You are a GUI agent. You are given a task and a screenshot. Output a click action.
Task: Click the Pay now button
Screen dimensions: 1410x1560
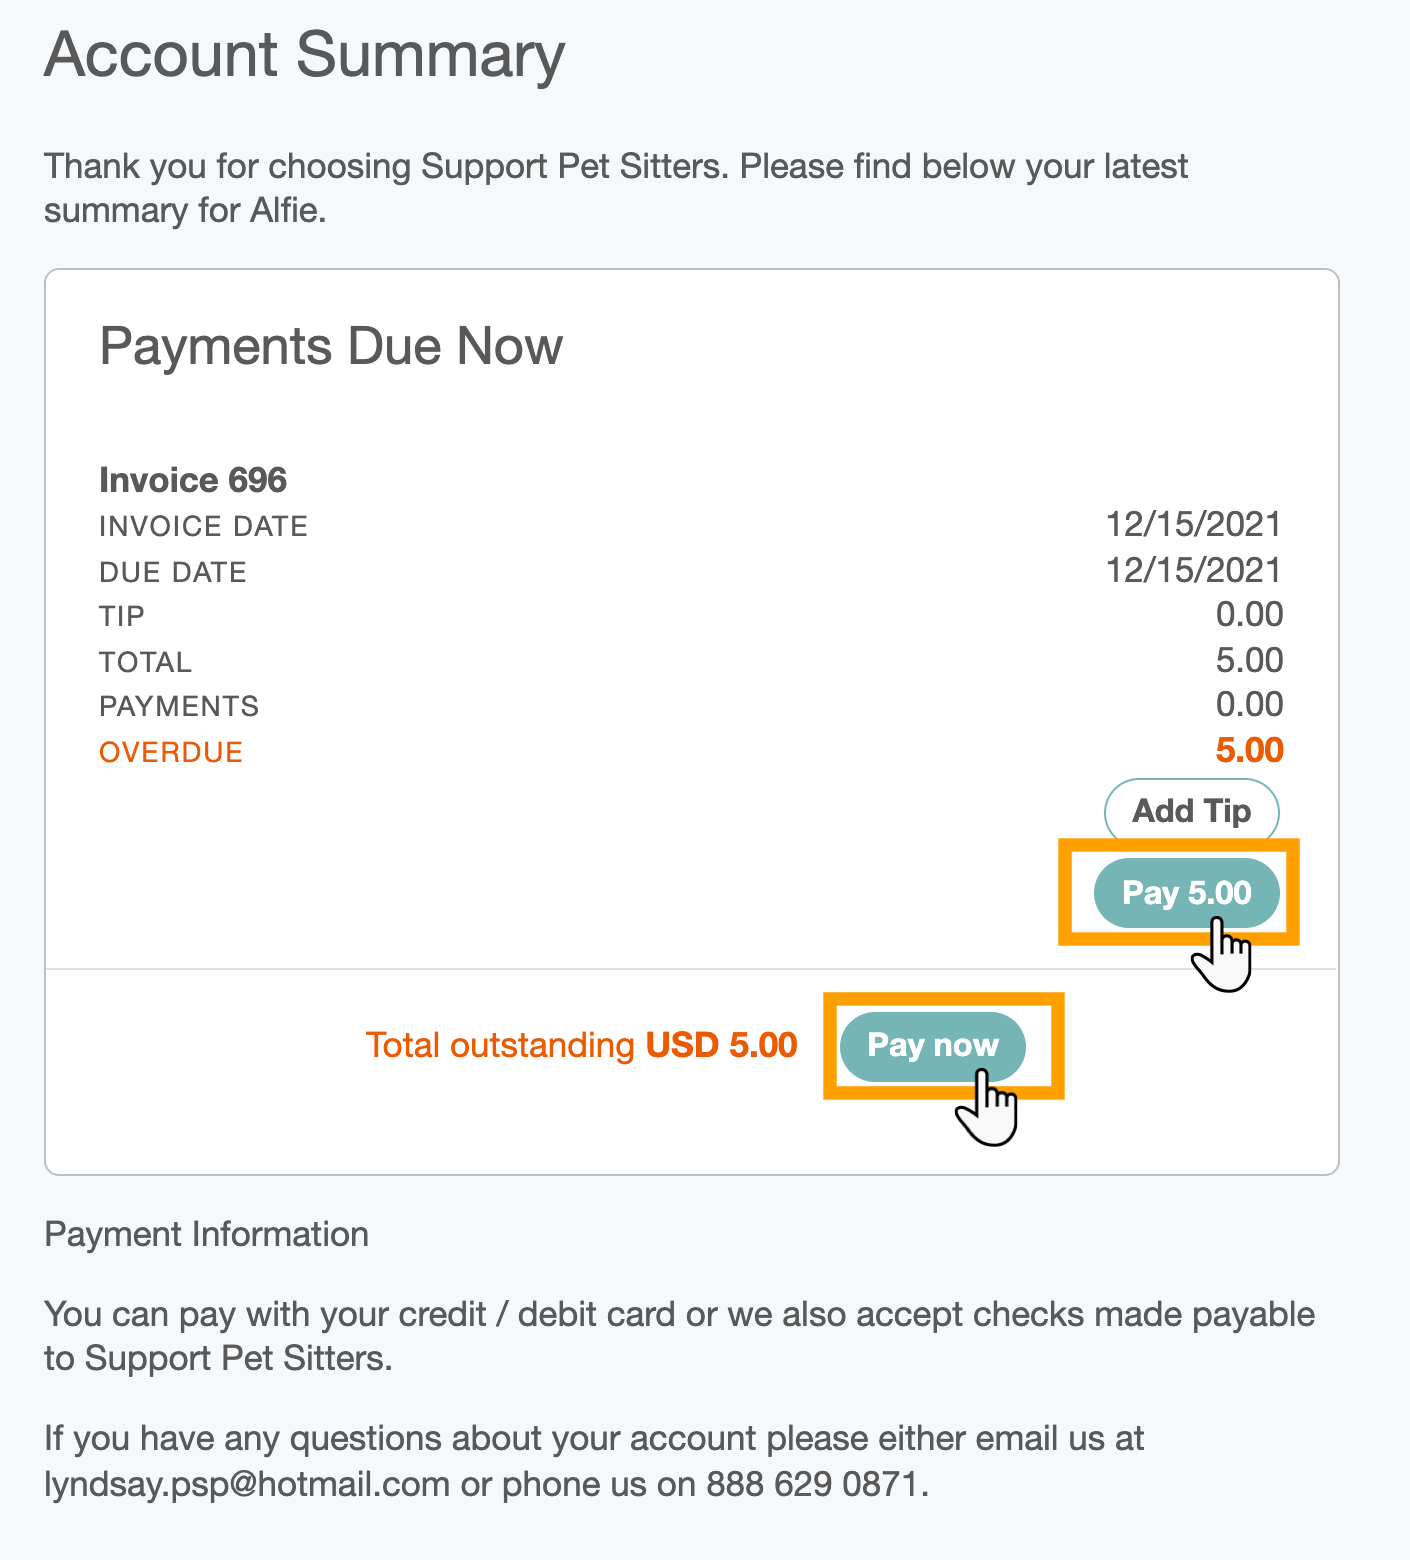(932, 1046)
